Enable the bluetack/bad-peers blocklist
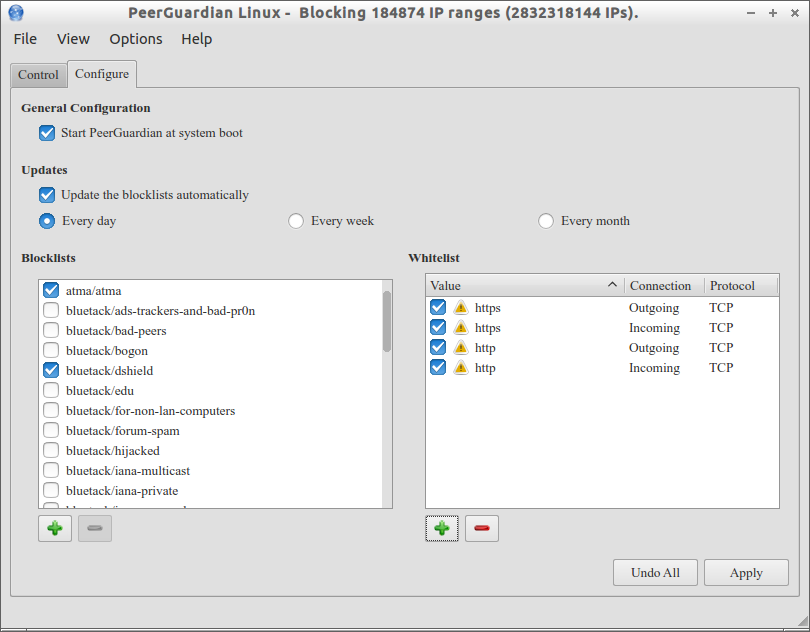810x632 pixels. [x=51, y=330]
